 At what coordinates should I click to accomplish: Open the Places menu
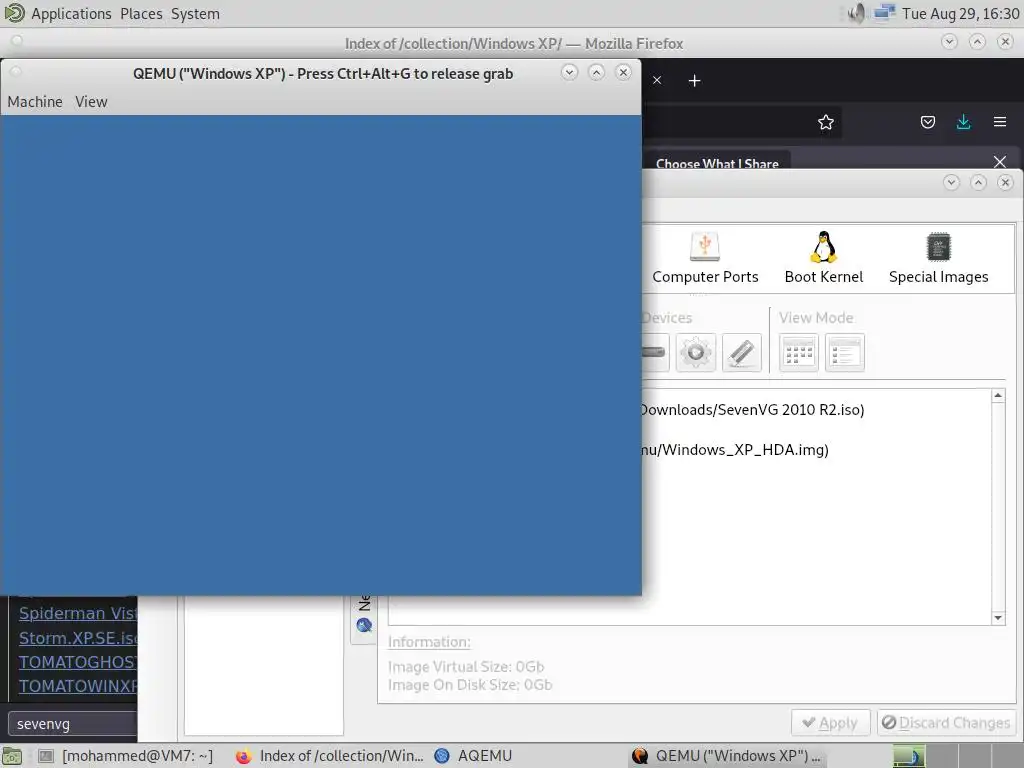(141, 14)
